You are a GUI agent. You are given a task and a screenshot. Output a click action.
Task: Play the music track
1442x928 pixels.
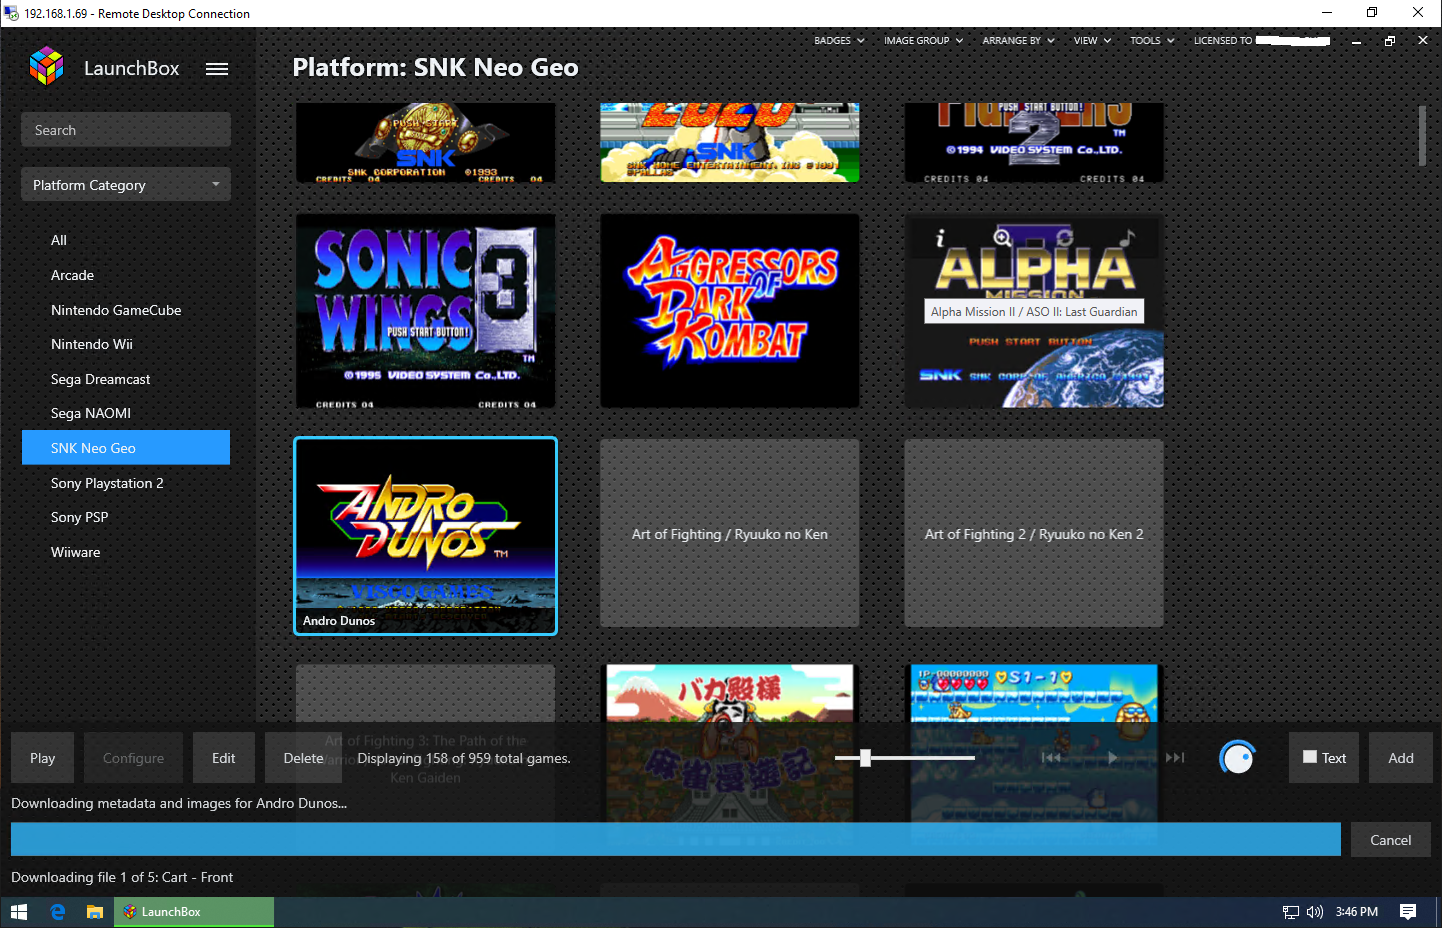click(1112, 758)
